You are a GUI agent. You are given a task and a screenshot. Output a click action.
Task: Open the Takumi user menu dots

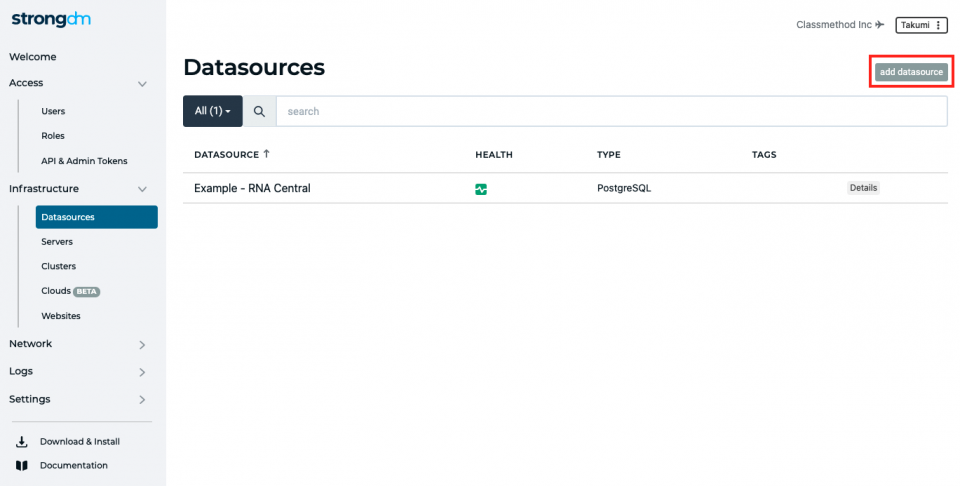click(938, 25)
